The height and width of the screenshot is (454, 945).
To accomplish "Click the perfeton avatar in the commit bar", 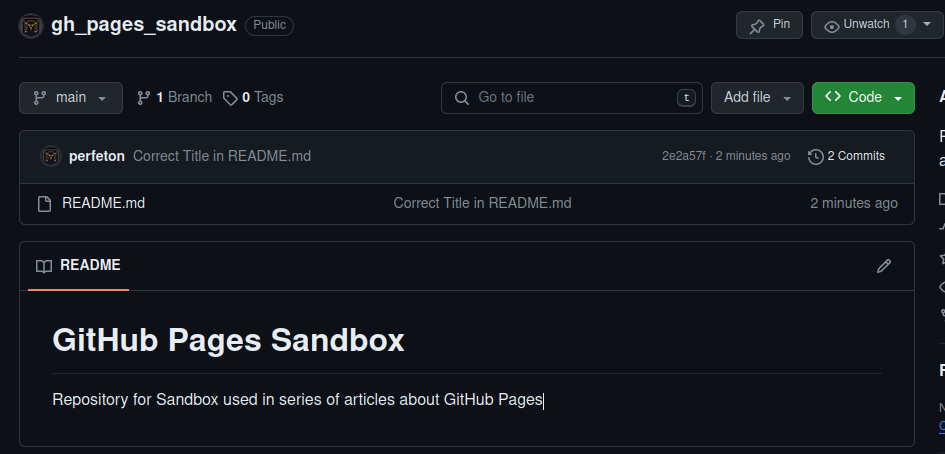I will [51, 157].
